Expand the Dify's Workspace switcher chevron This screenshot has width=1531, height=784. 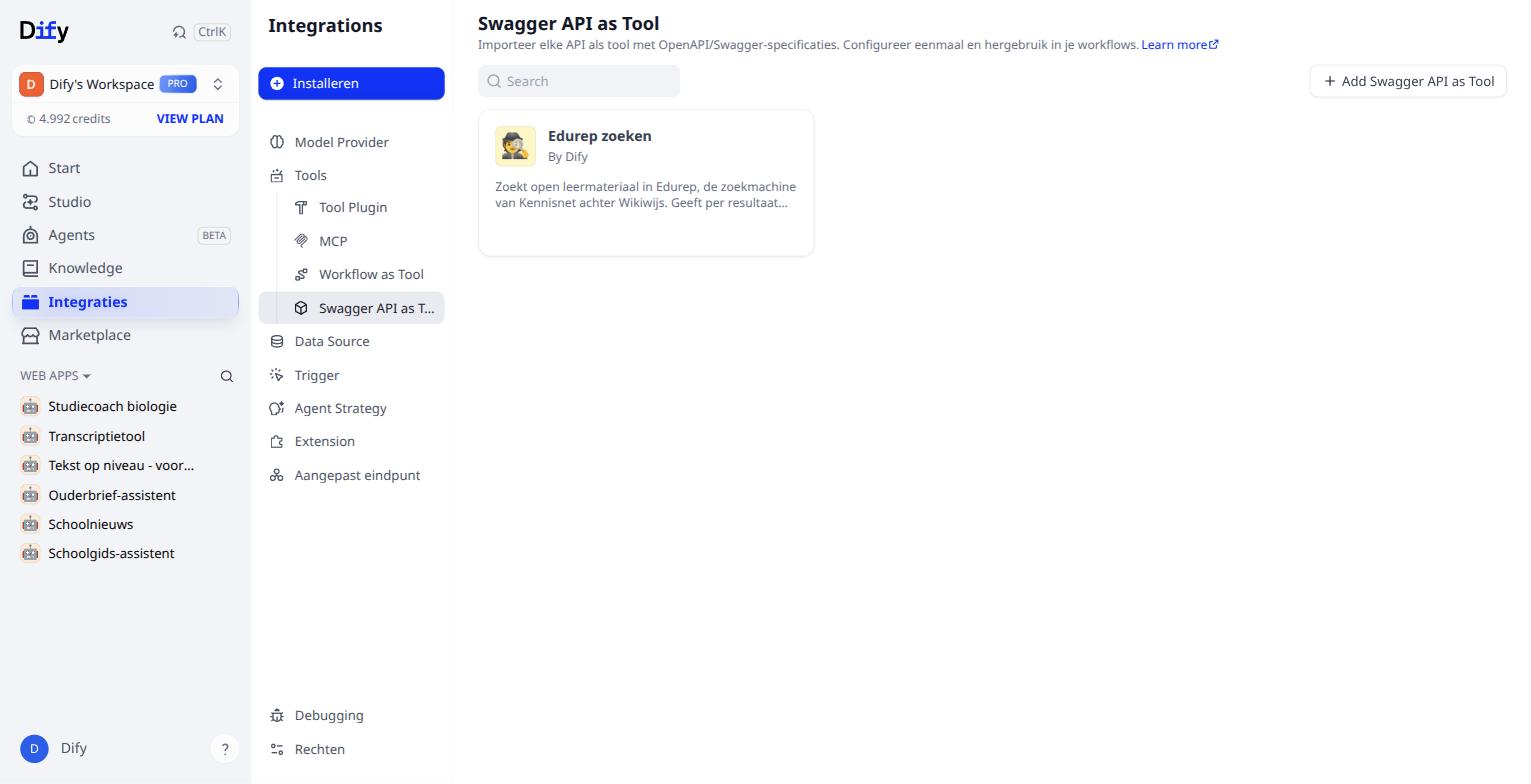pos(218,84)
